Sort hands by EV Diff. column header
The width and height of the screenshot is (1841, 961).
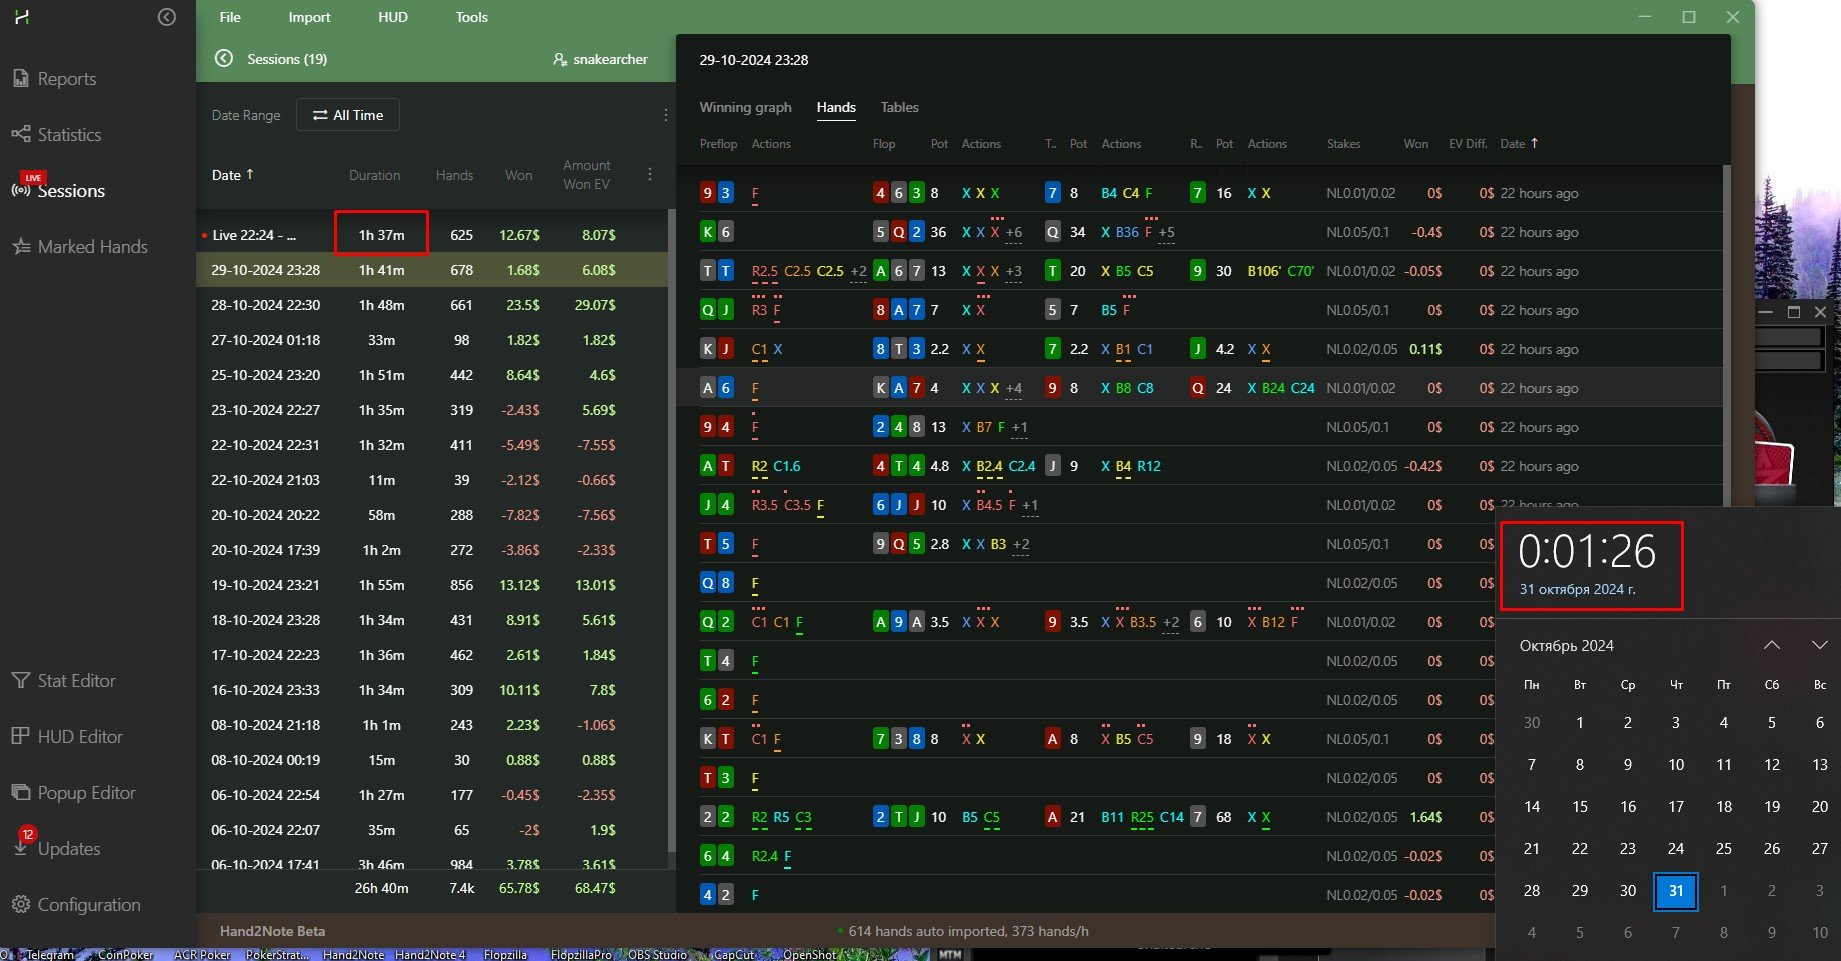(x=1467, y=144)
